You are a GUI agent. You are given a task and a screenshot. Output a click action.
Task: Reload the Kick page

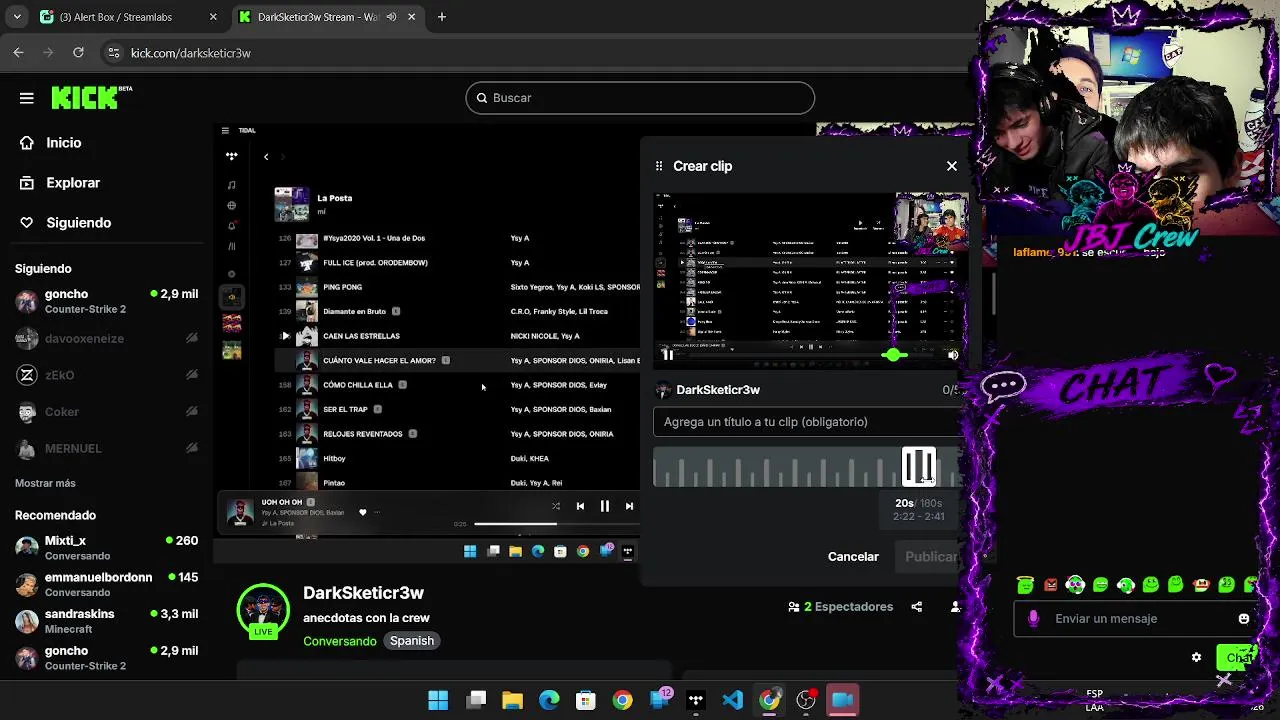pyautogui.click(x=78, y=53)
